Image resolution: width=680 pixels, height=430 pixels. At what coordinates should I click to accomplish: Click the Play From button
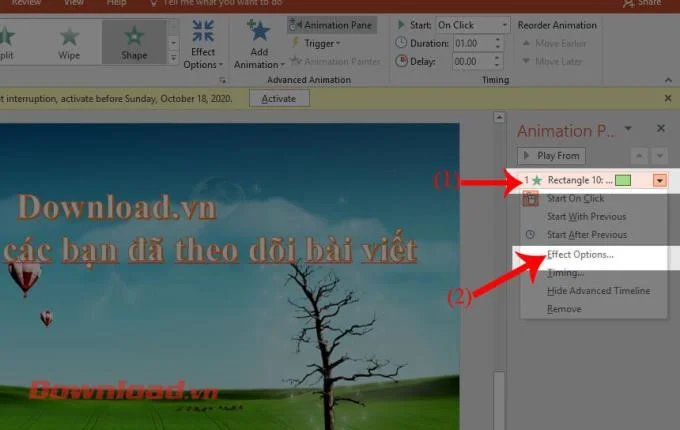click(551, 156)
